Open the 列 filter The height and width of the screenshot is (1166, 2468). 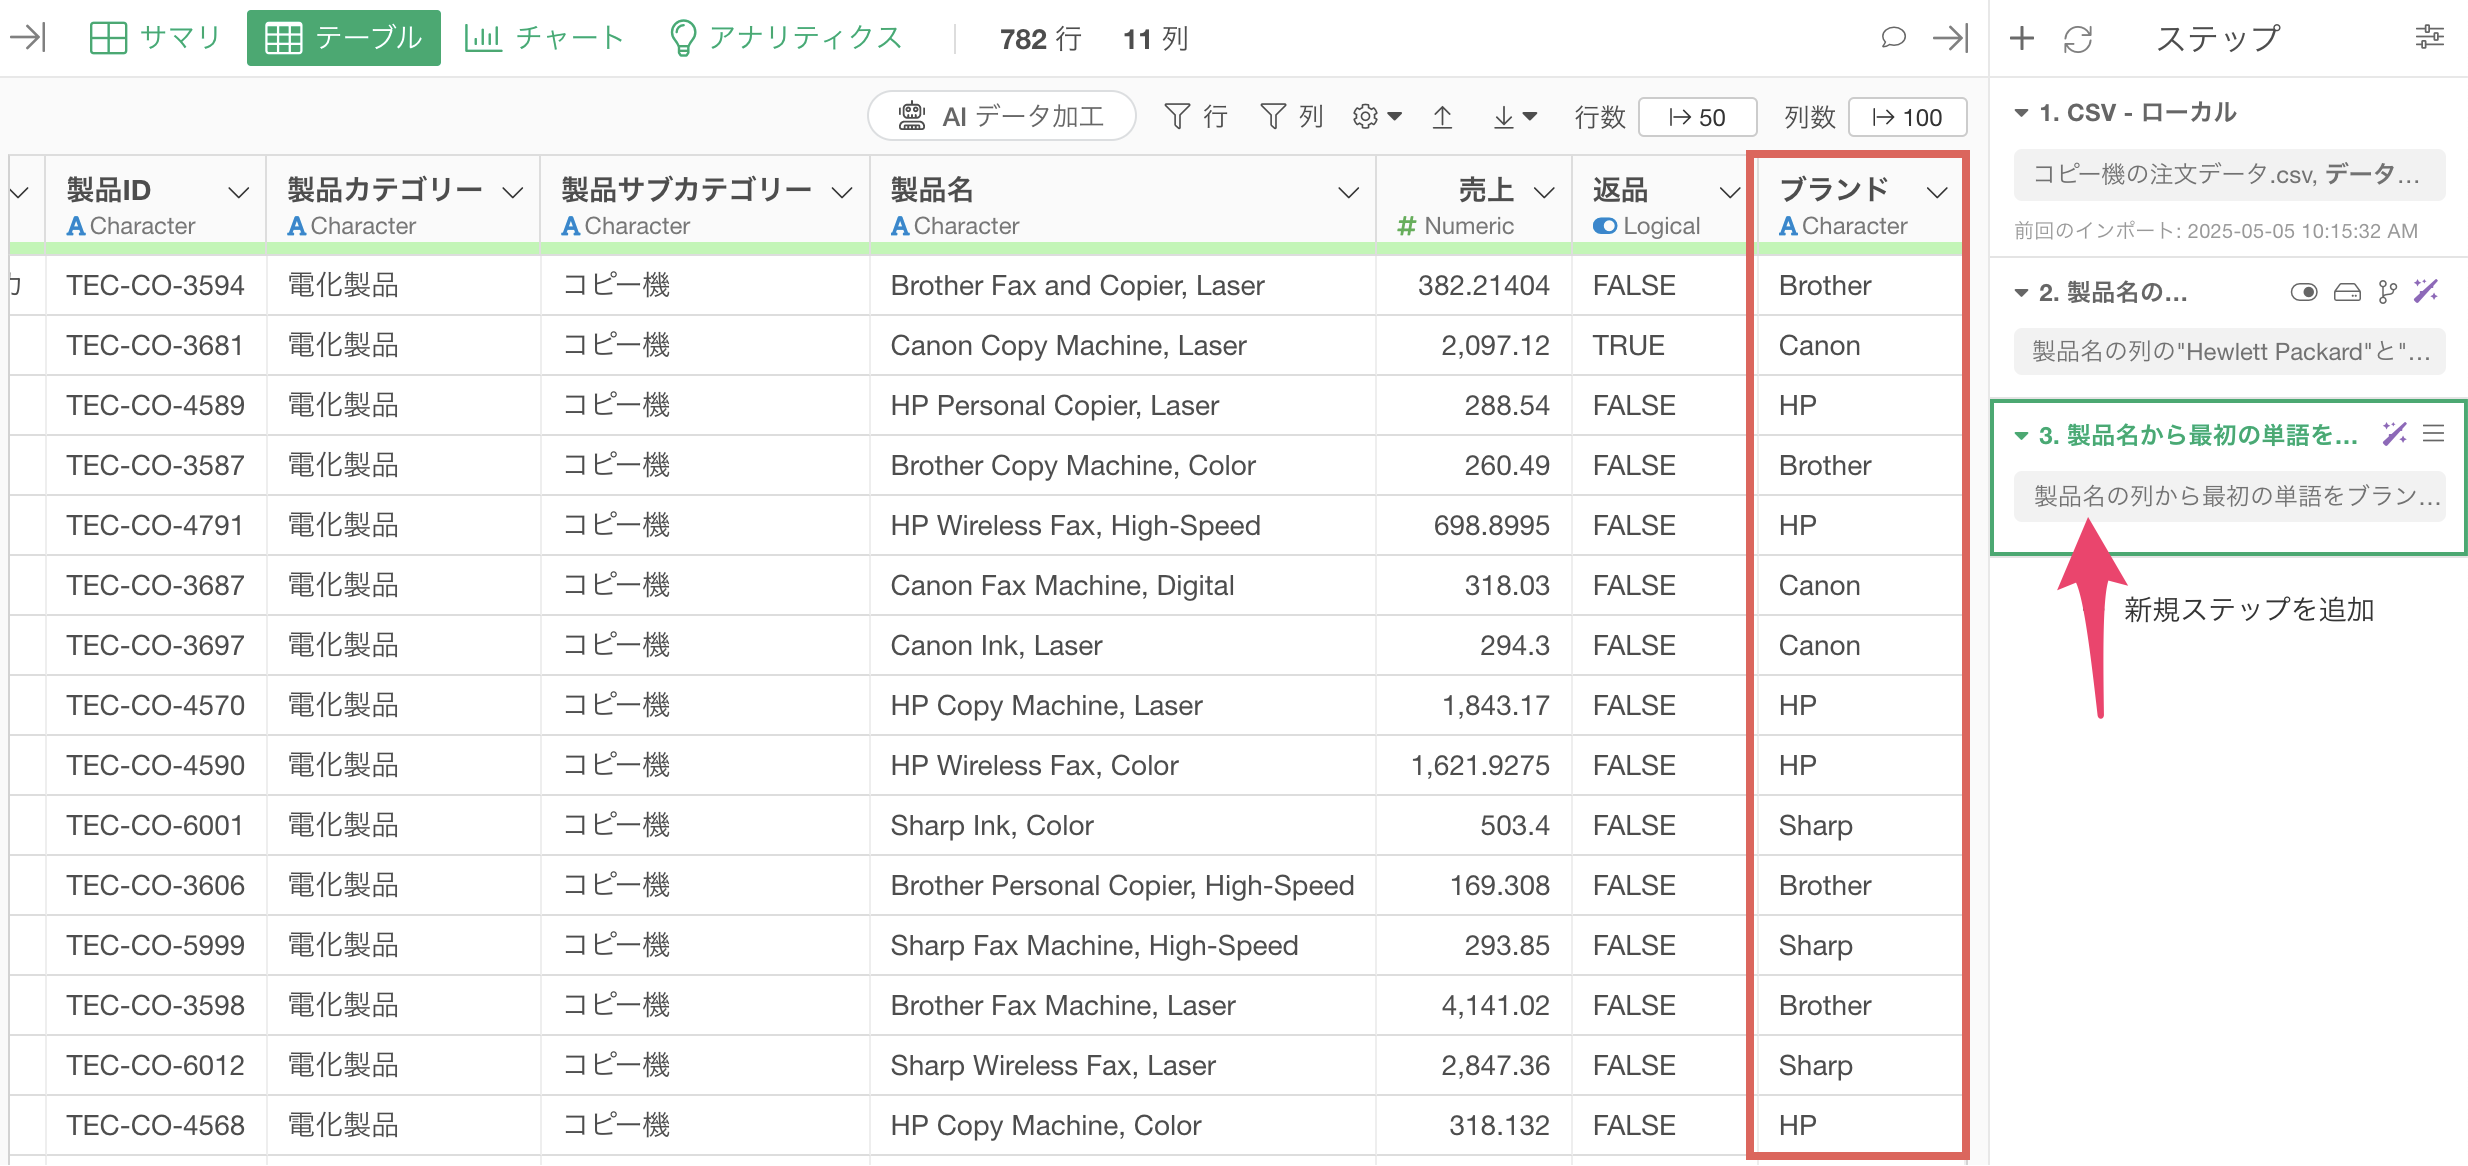1292,117
